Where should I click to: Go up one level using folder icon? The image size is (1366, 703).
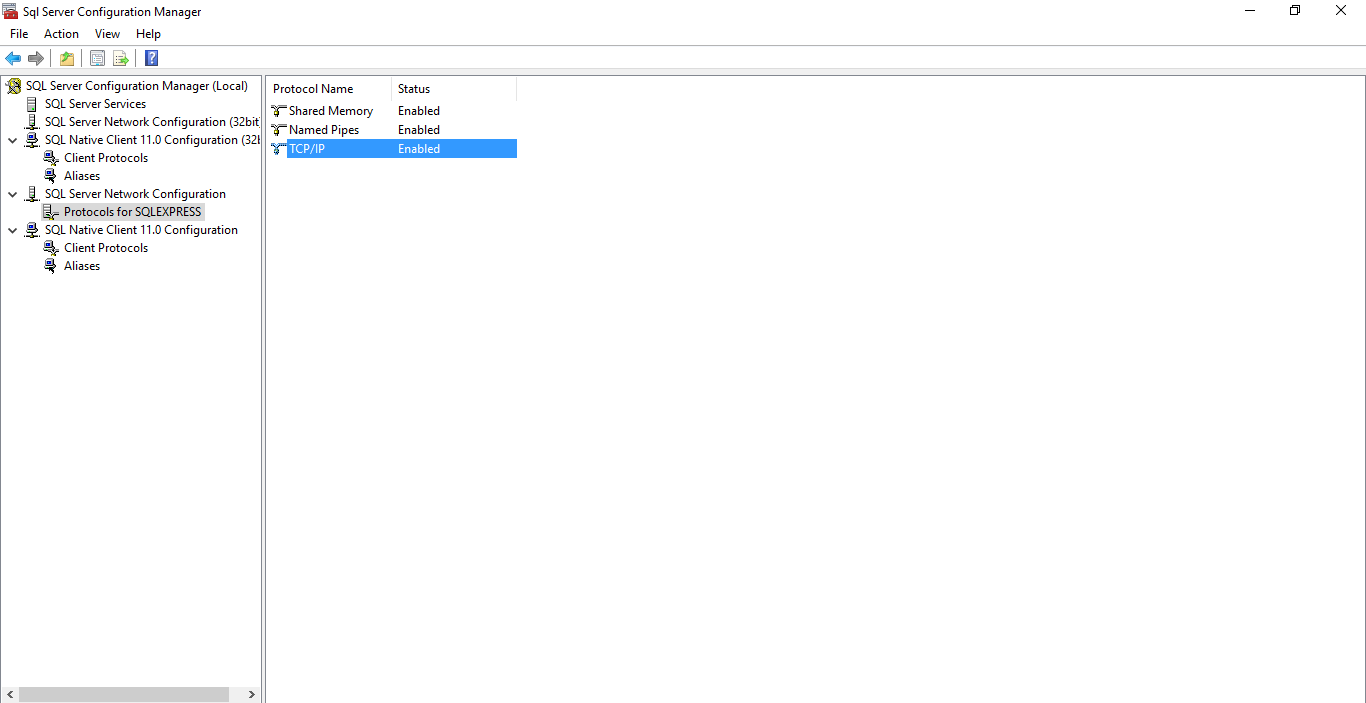pyautogui.click(x=67, y=58)
